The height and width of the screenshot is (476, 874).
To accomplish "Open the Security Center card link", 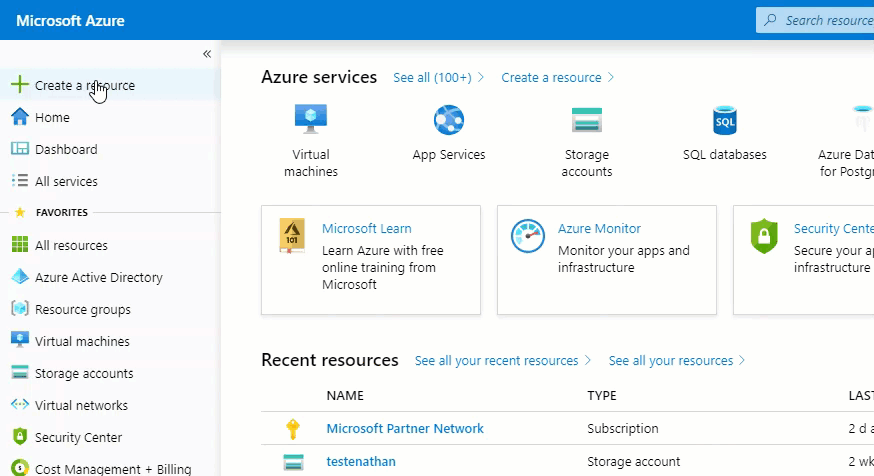I will click(833, 229).
